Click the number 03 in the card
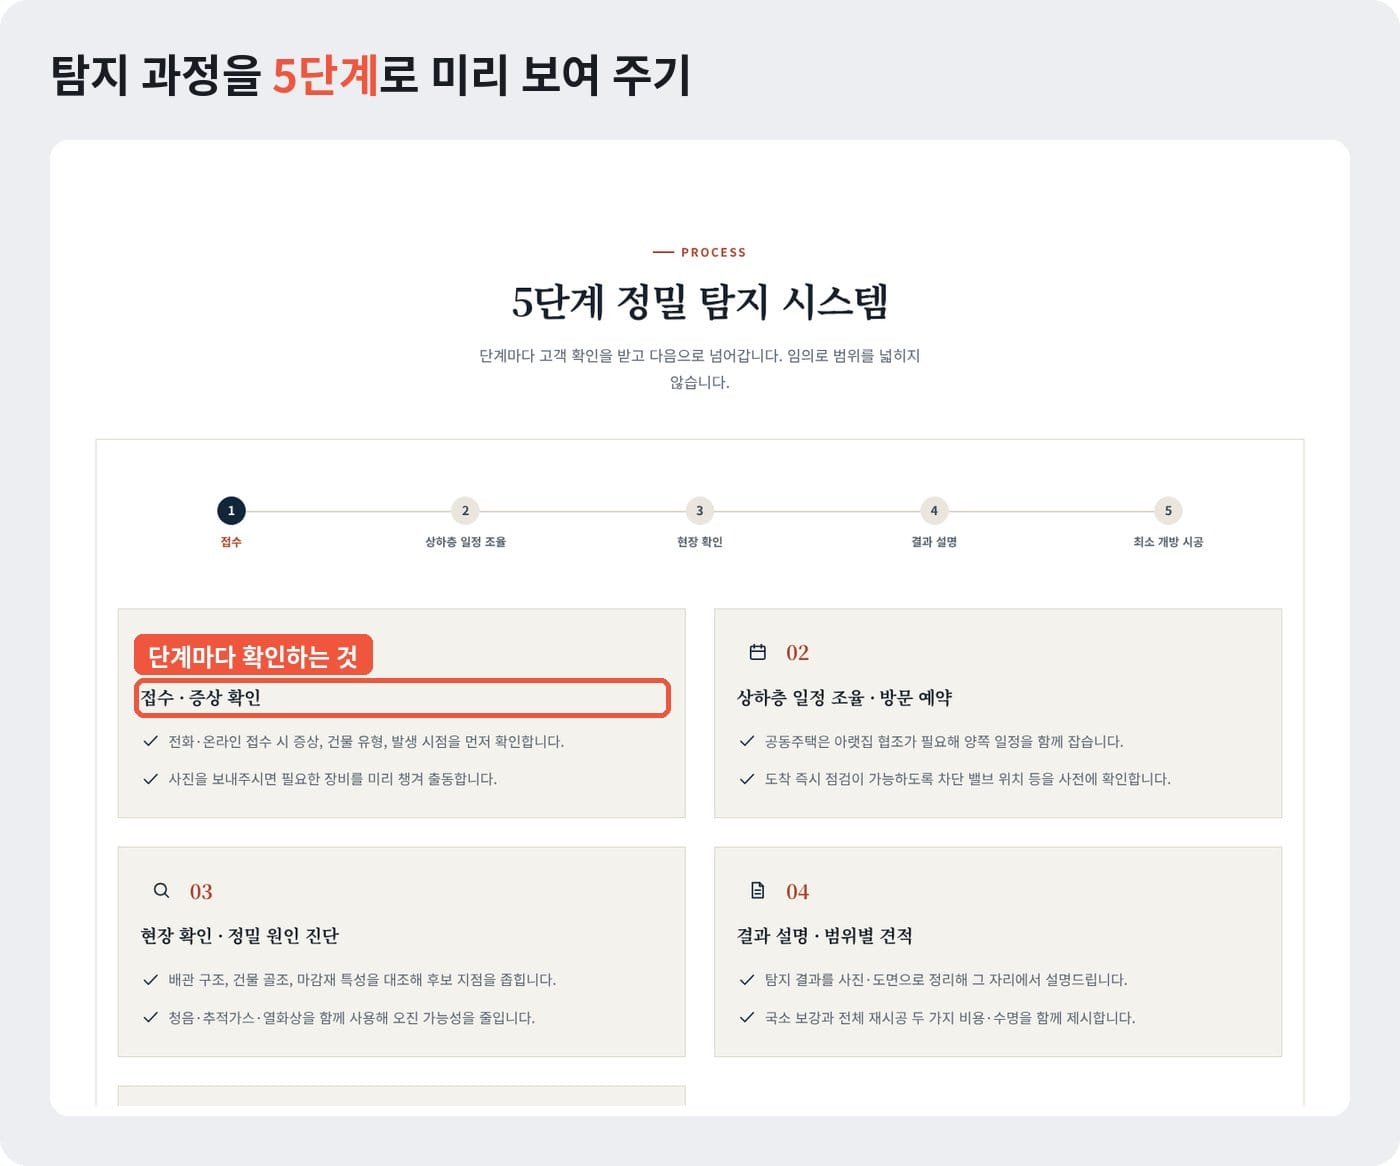 click(x=201, y=891)
